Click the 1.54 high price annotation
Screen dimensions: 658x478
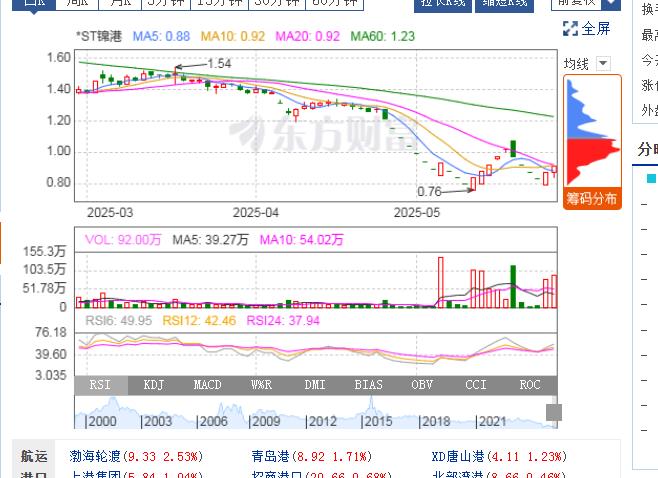(x=219, y=63)
